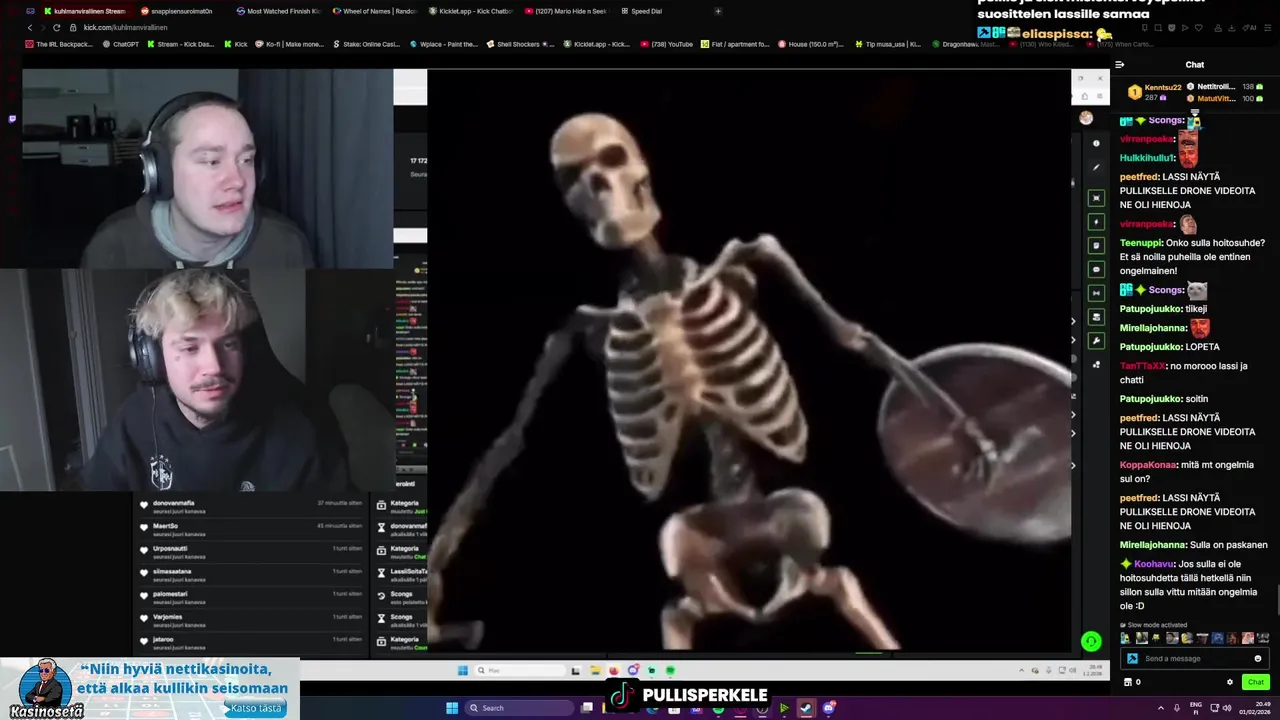Open the taskbar volume control
The height and width of the screenshot is (720, 1280).
(1227, 708)
